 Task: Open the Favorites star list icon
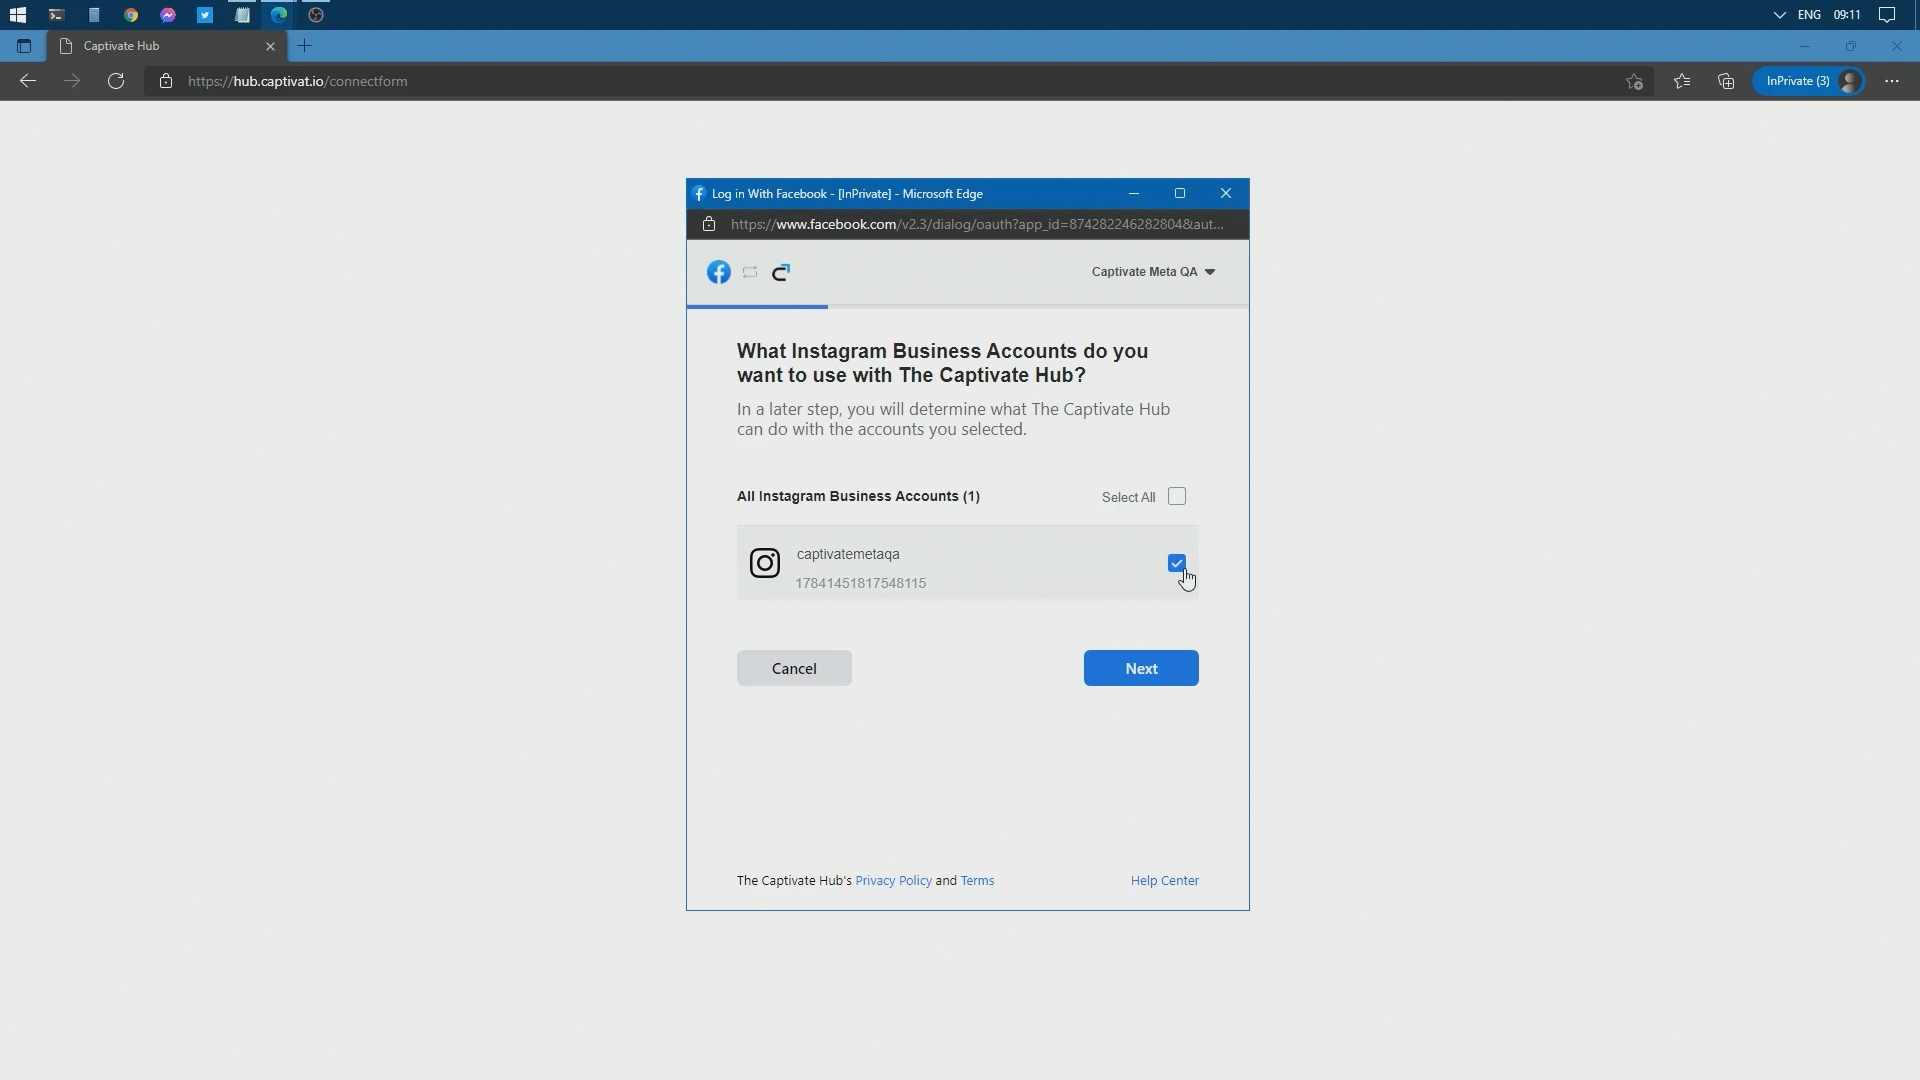pyautogui.click(x=1682, y=81)
